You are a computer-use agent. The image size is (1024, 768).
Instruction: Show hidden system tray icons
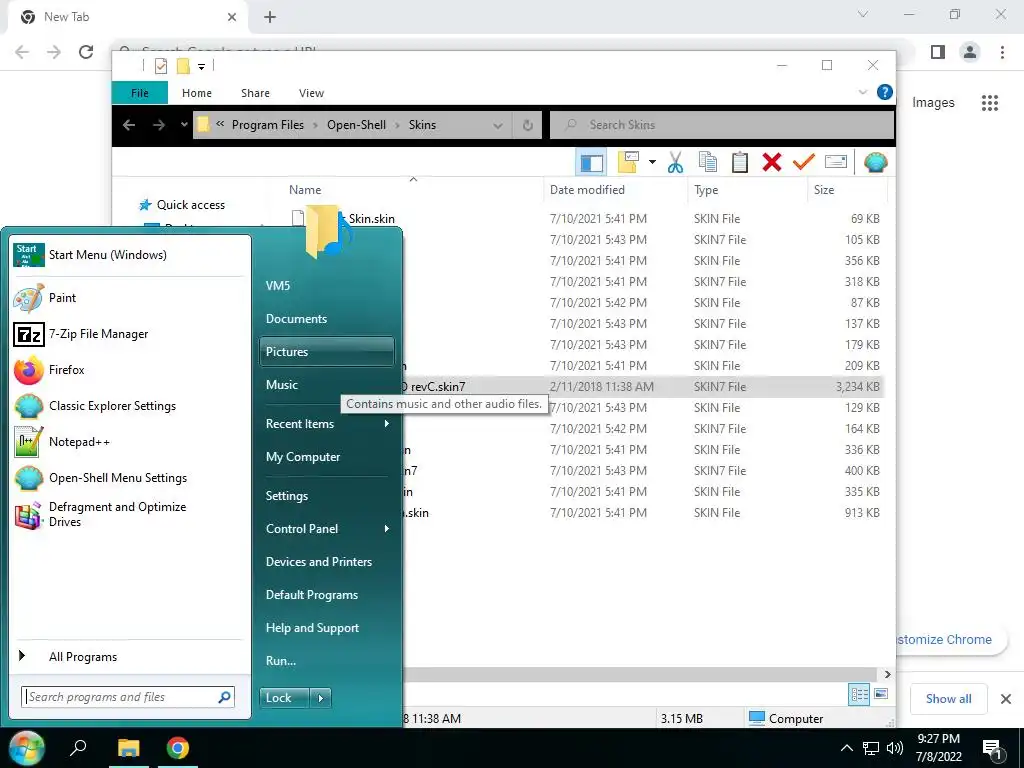[846, 748]
